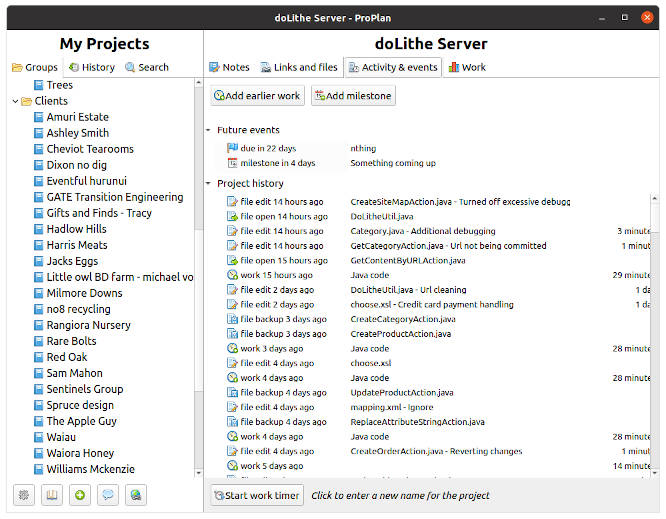Screen dimensions: 666x519
Task: Collapse the Future events section
Action: coord(209,130)
